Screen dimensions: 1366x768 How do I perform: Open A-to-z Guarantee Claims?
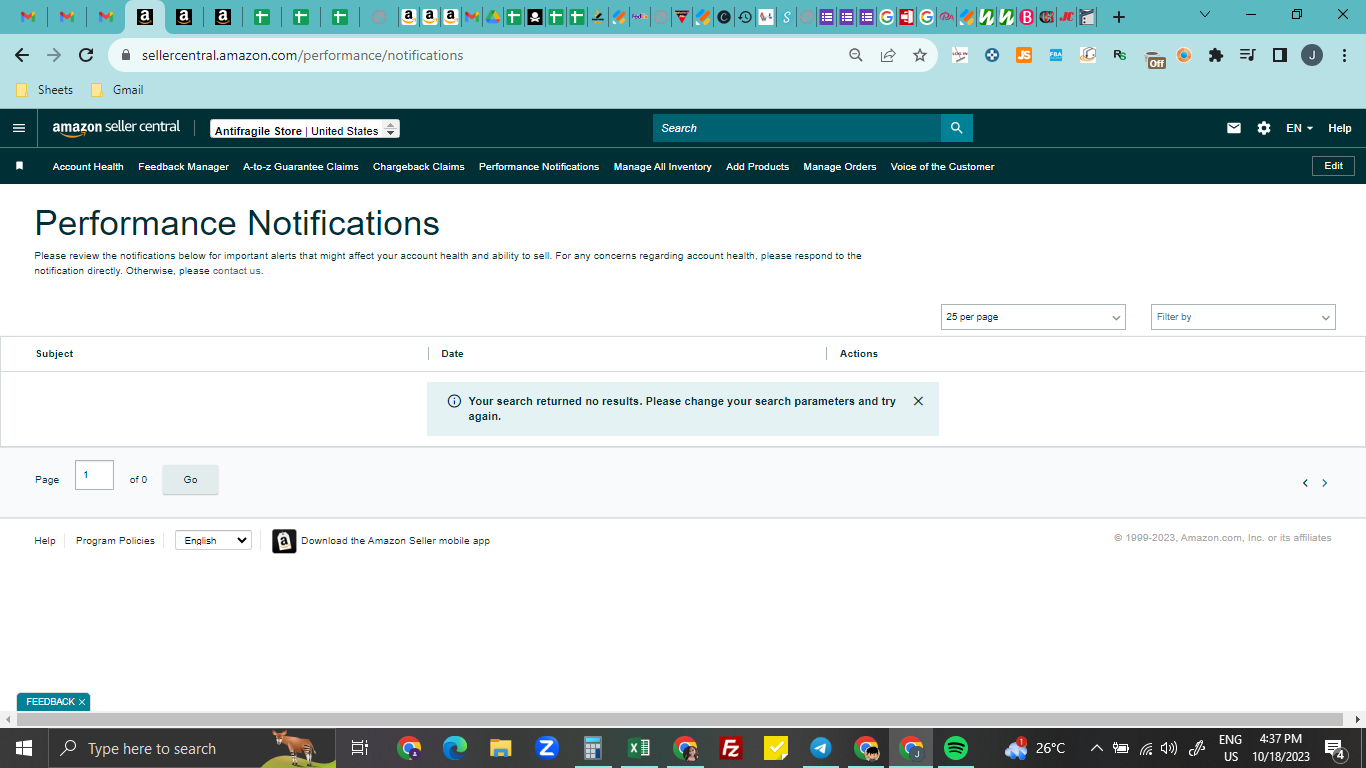301,167
